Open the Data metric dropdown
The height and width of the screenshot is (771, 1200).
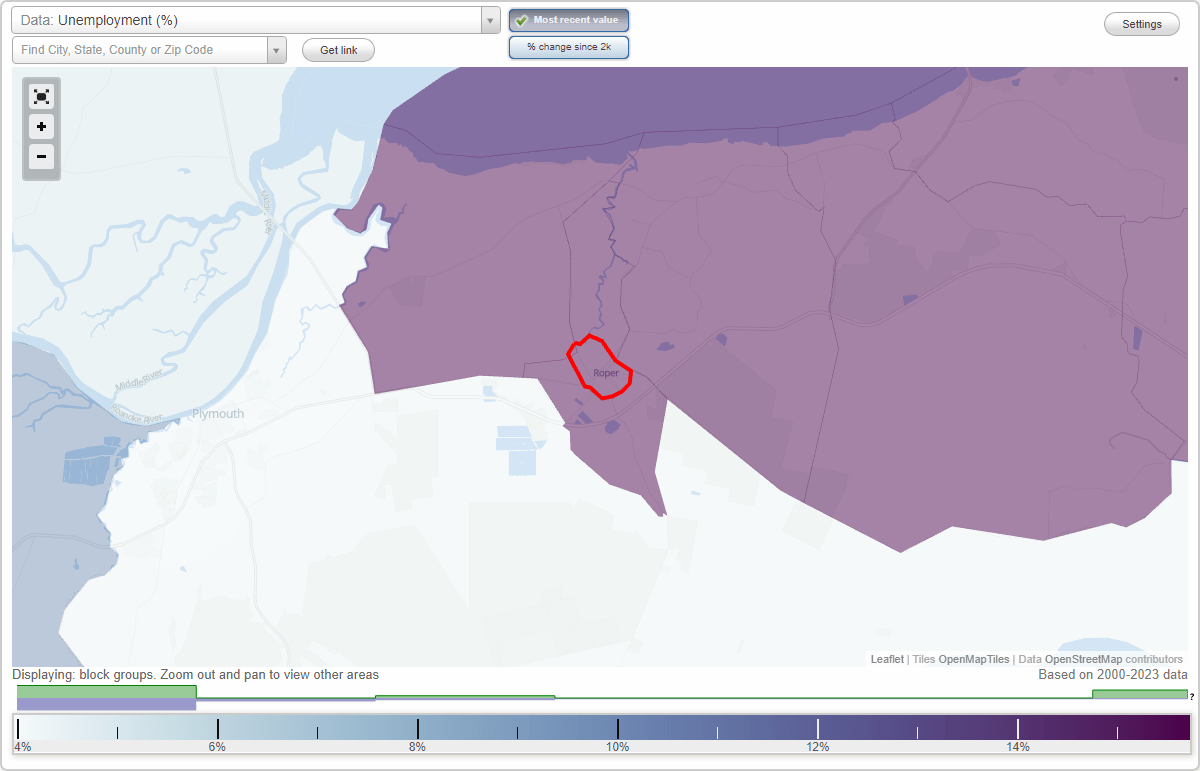(489, 19)
